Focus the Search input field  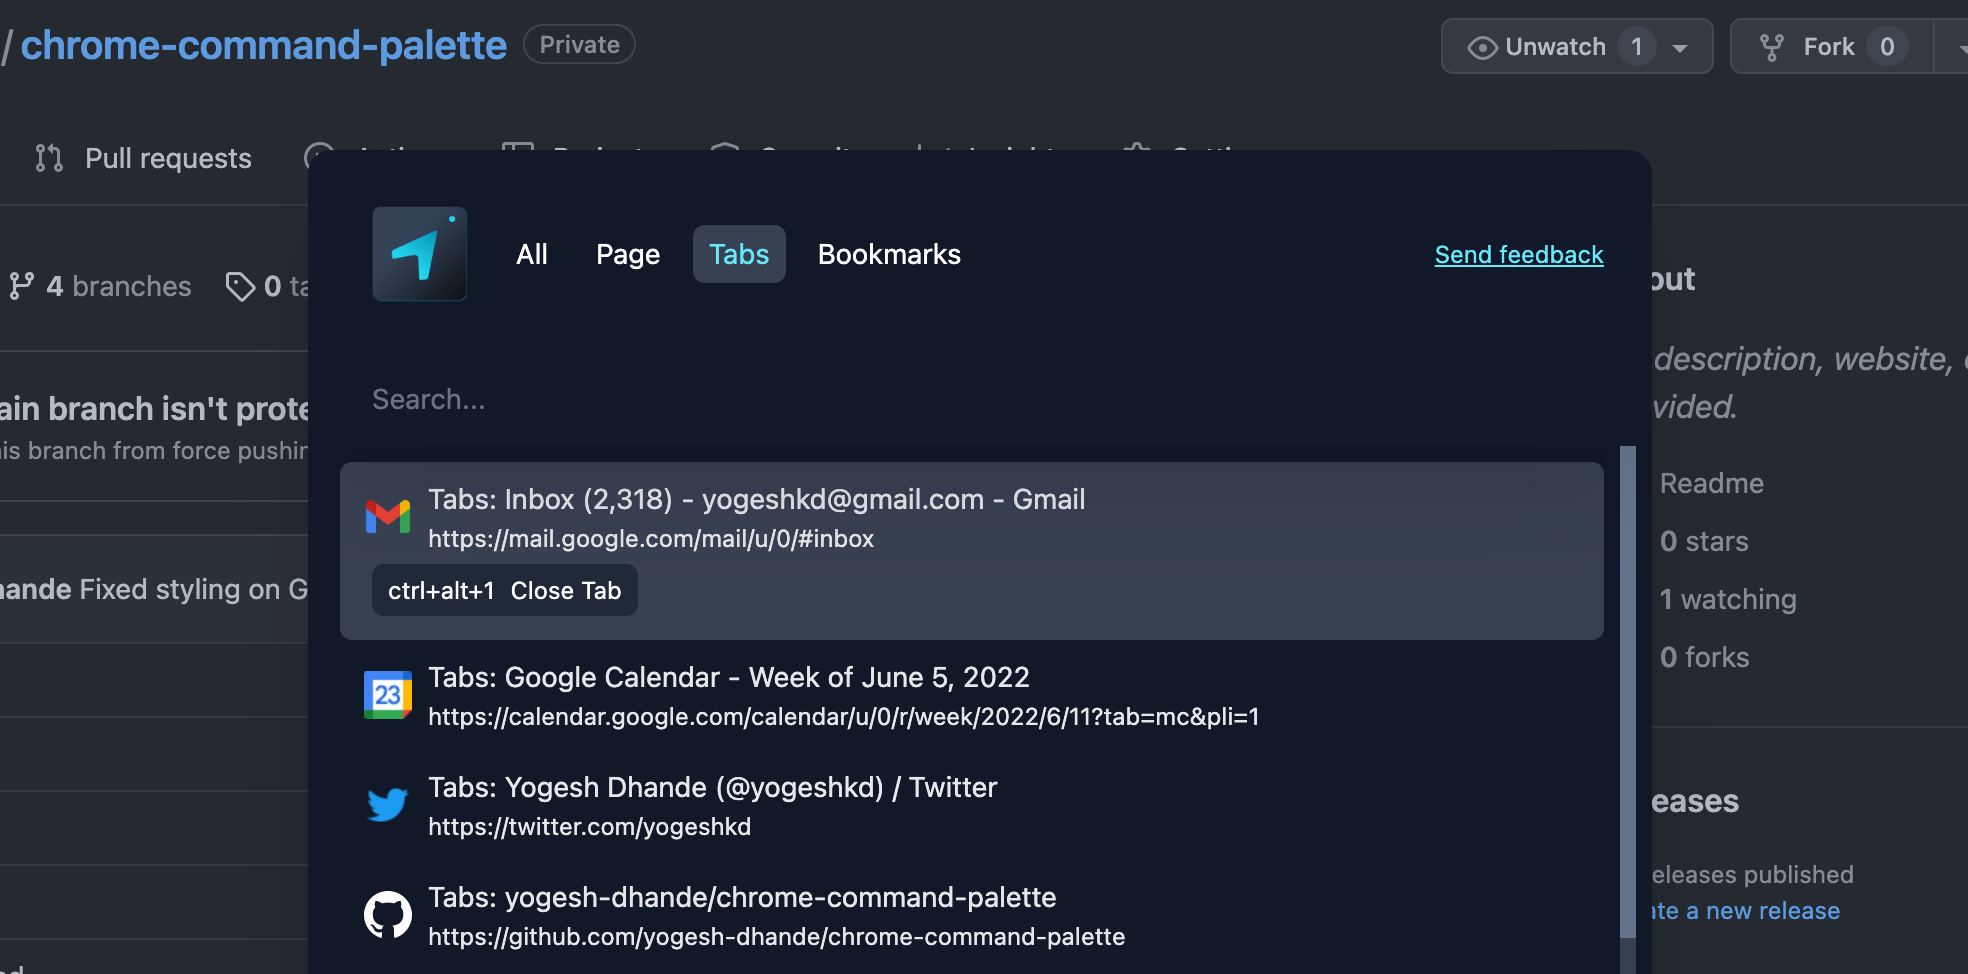[970, 399]
